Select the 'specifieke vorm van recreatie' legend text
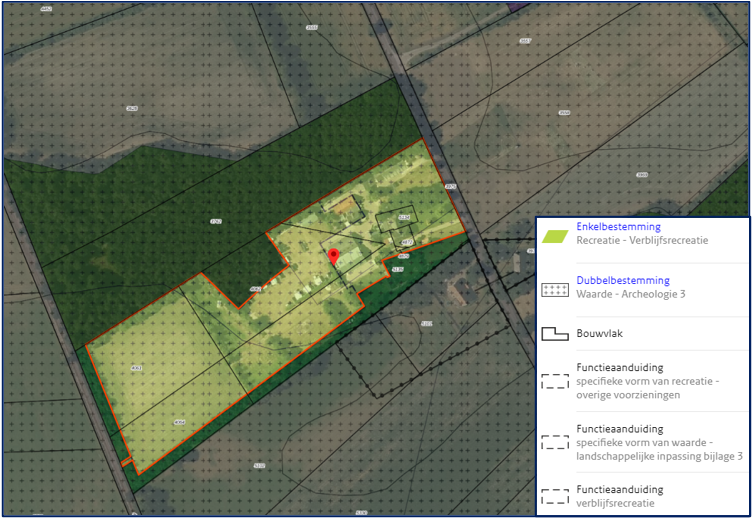Screen dimensions: 752x518 point(645,381)
